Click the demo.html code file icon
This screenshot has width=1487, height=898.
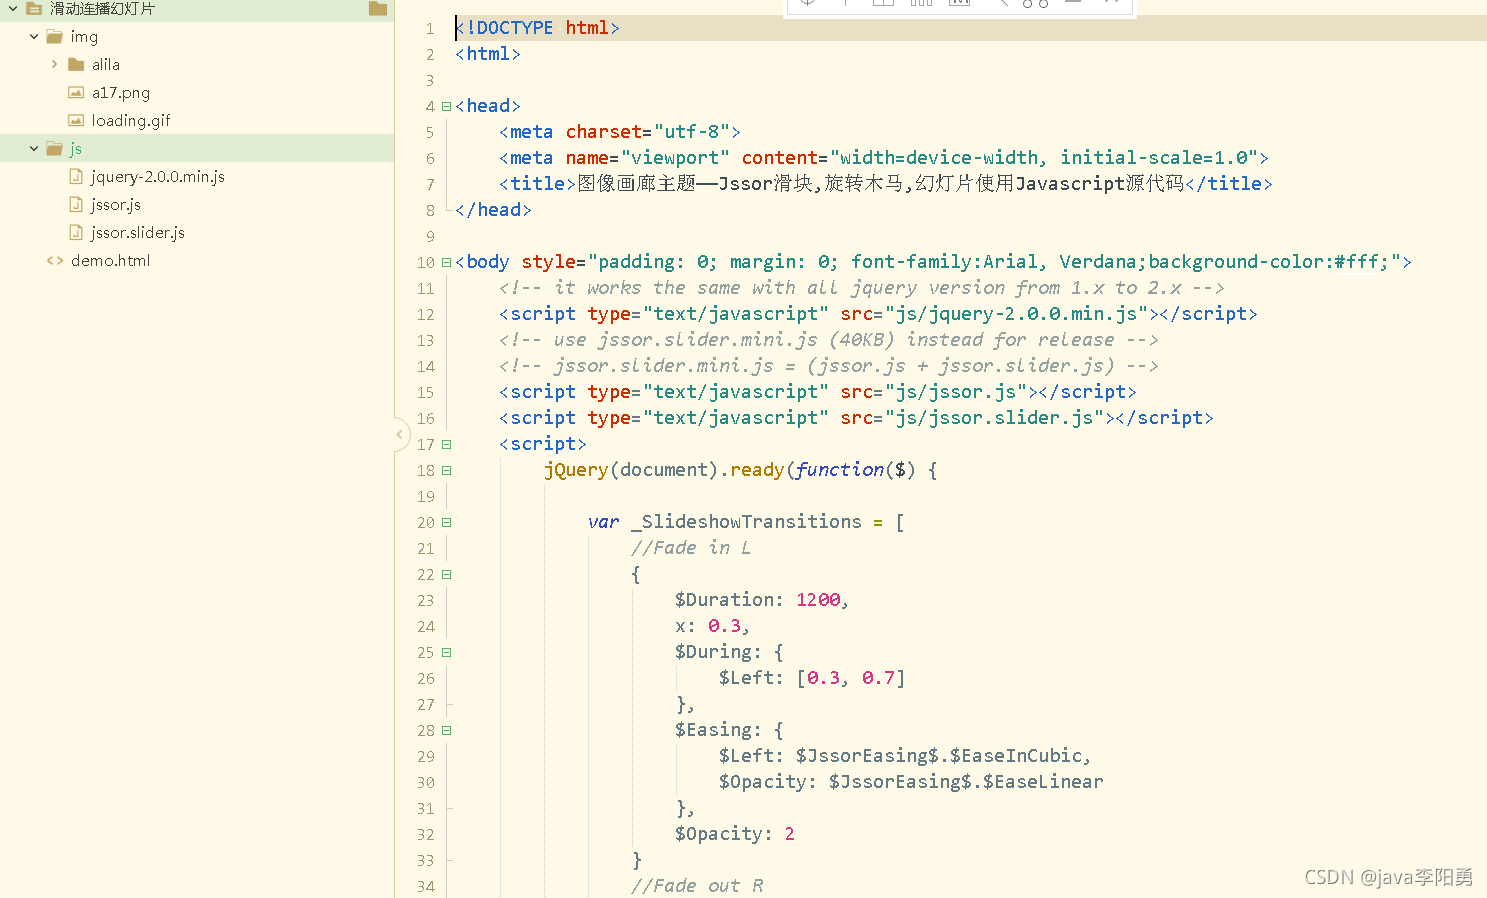pyautogui.click(x=55, y=260)
